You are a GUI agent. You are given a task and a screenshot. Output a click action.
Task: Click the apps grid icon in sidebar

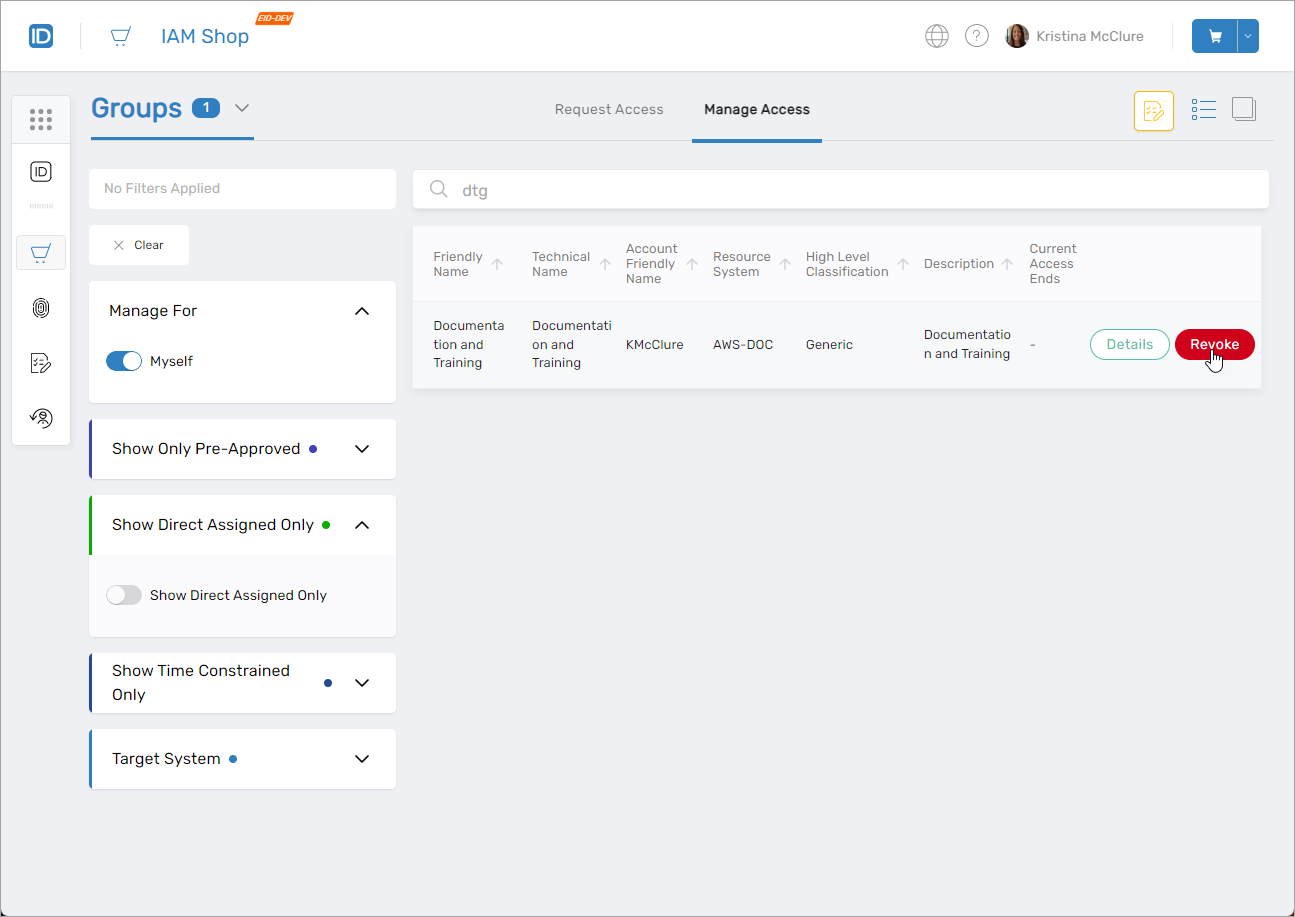tap(41, 119)
